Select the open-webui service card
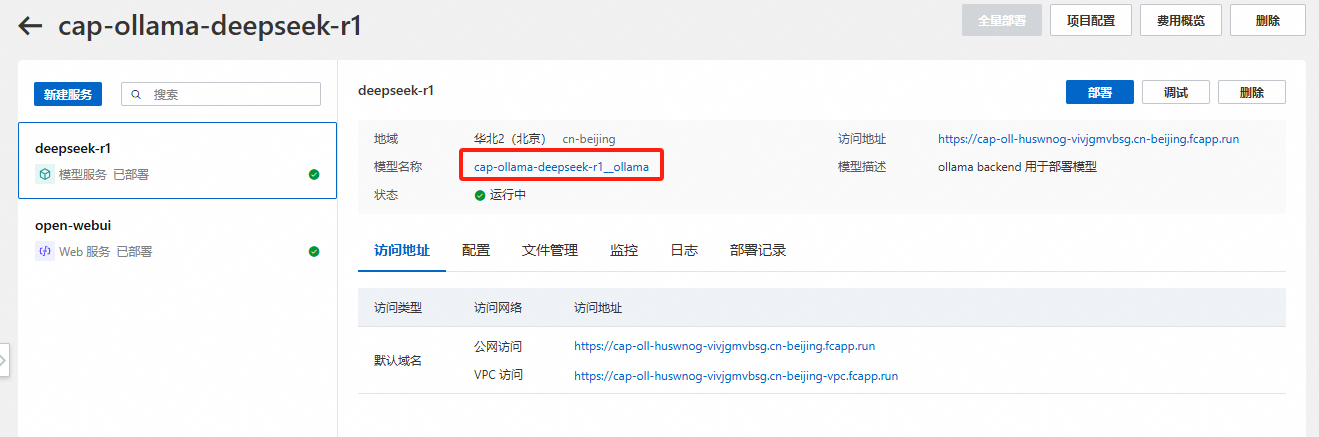Viewport: 1319px width, 437px height. point(177,238)
